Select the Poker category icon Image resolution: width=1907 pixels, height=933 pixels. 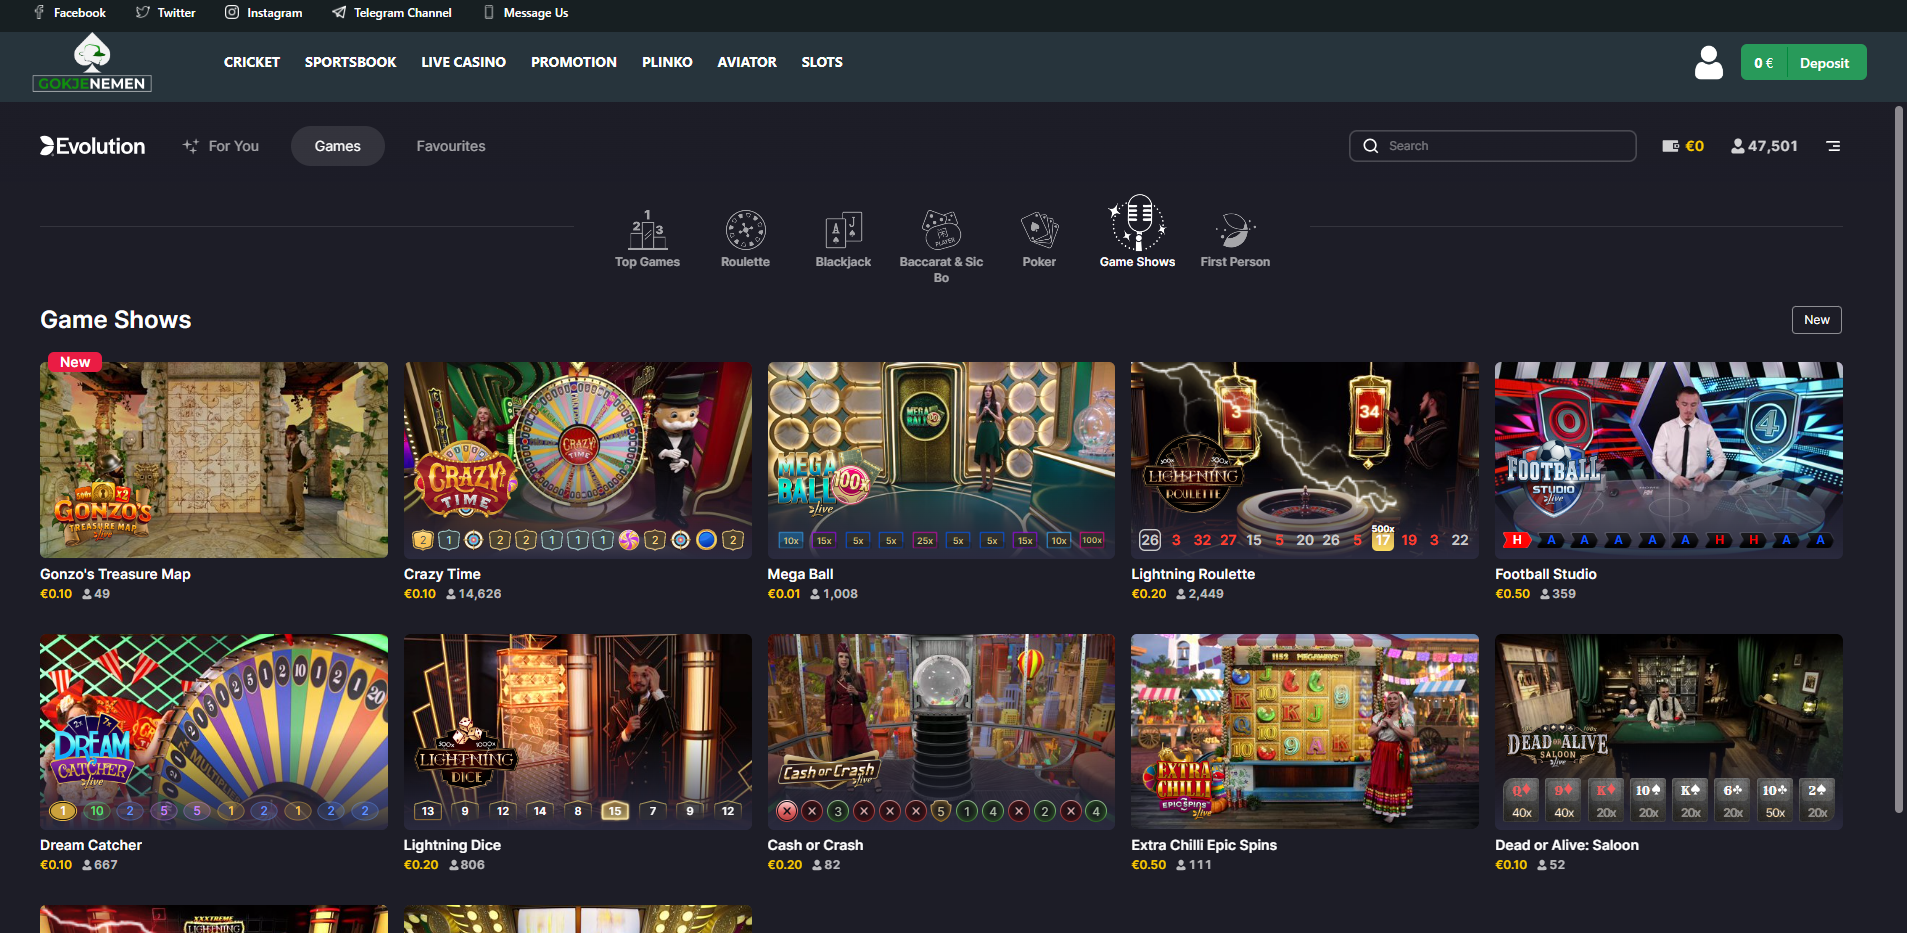click(1039, 231)
